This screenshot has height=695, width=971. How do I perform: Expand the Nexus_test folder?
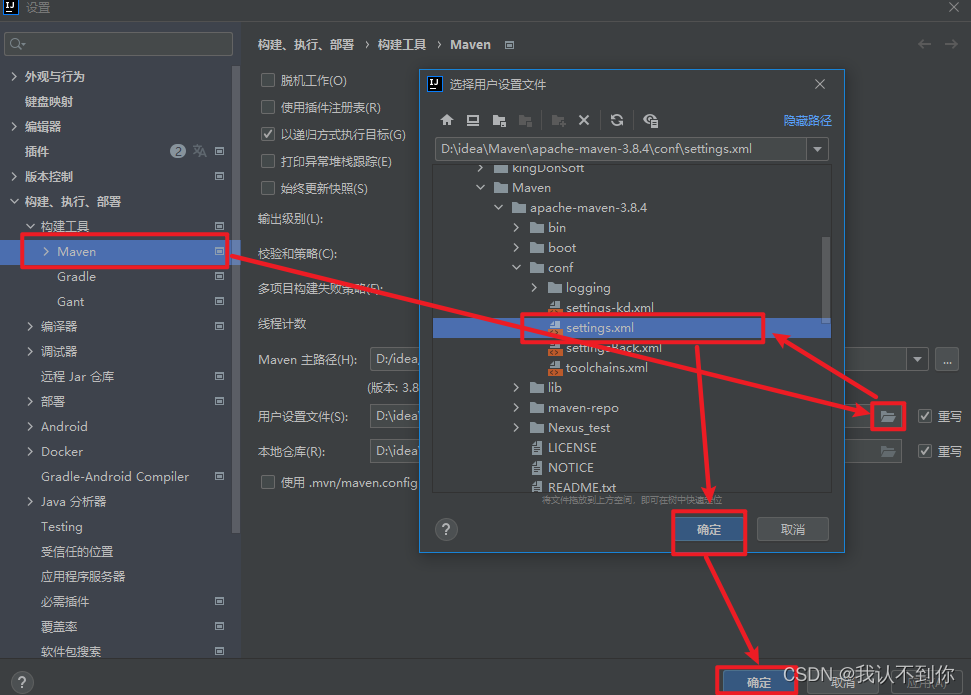[516, 427]
